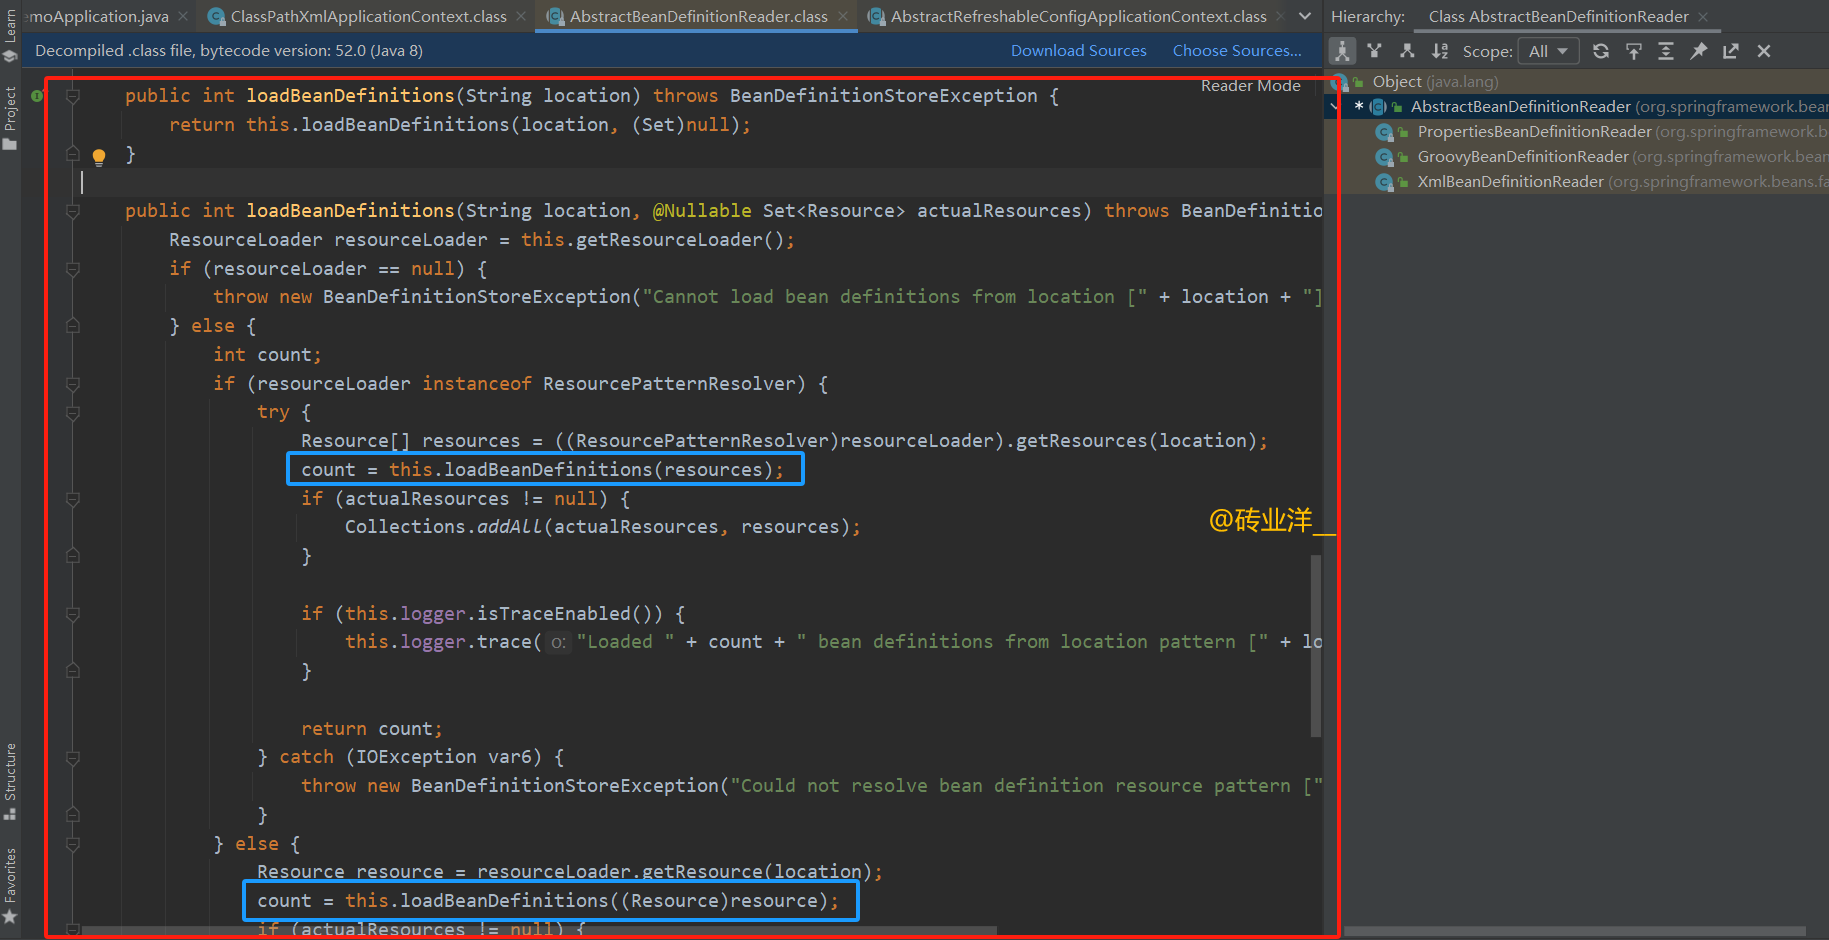Select Object (java.lang) in hierarchy

(1435, 82)
